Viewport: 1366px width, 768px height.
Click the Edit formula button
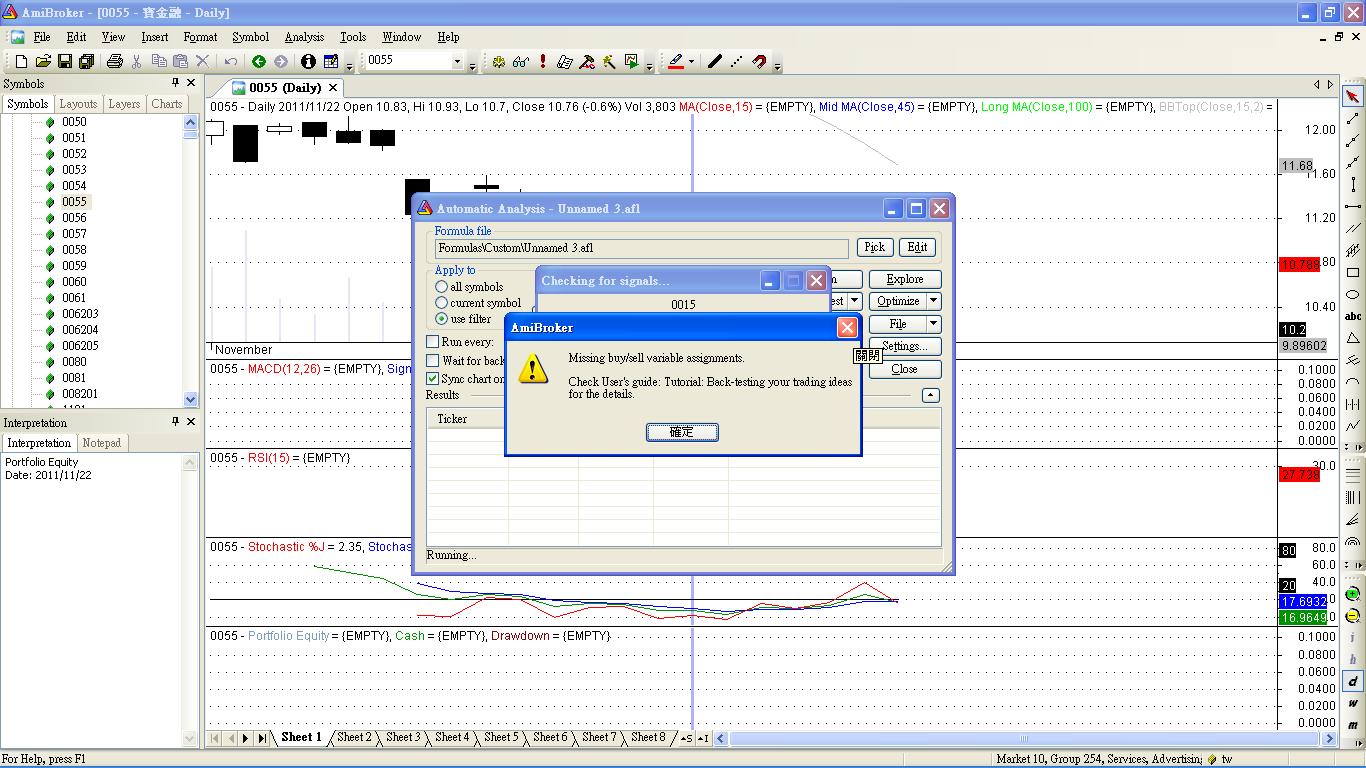tap(917, 247)
